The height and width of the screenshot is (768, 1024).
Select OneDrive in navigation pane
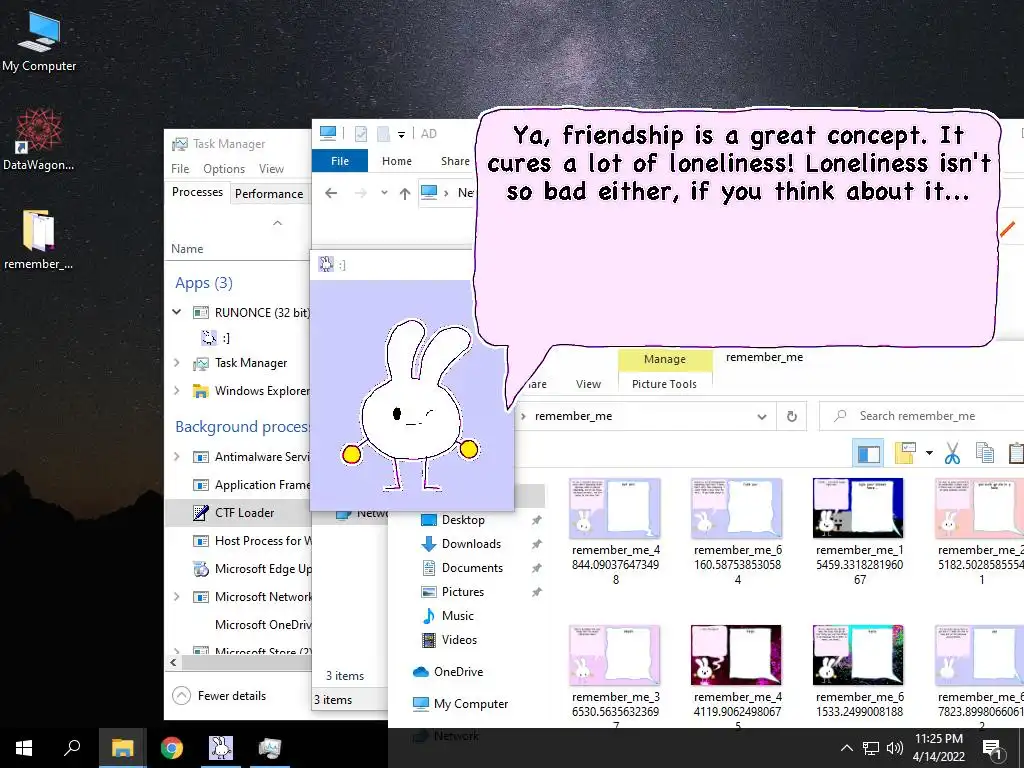pos(458,671)
